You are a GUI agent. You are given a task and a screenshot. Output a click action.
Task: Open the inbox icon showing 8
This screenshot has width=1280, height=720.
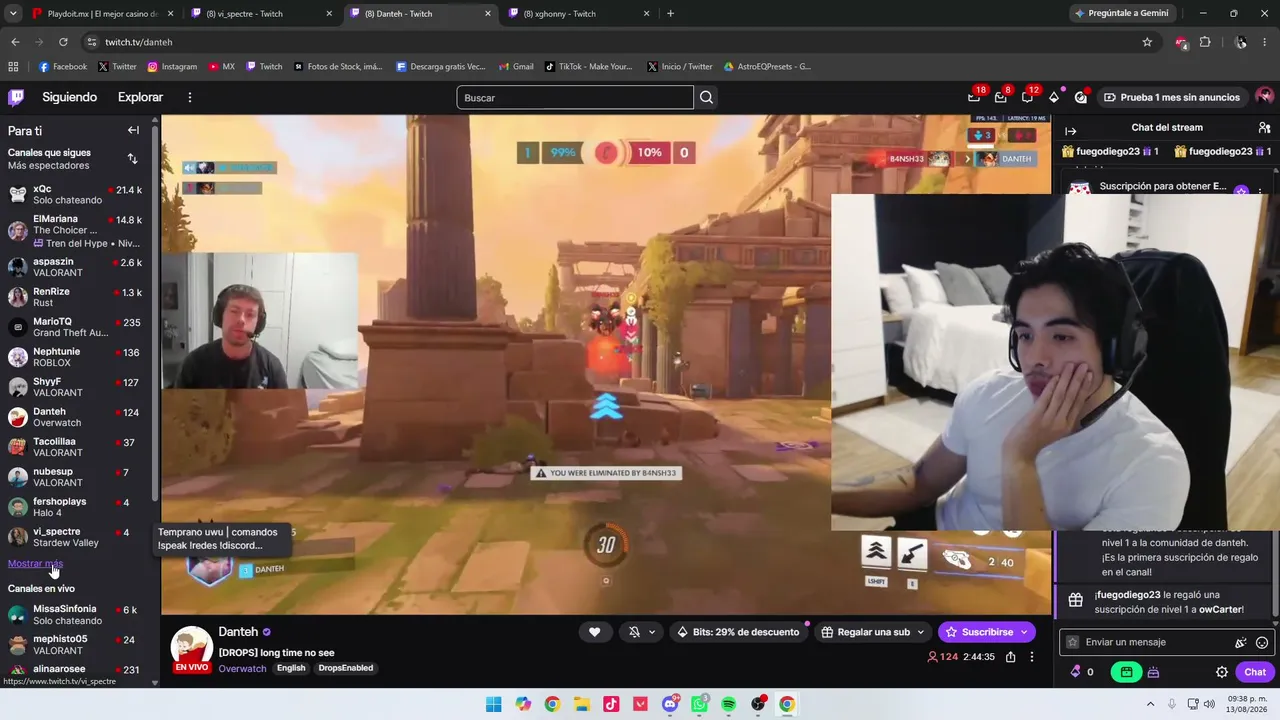pos(1001,97)
